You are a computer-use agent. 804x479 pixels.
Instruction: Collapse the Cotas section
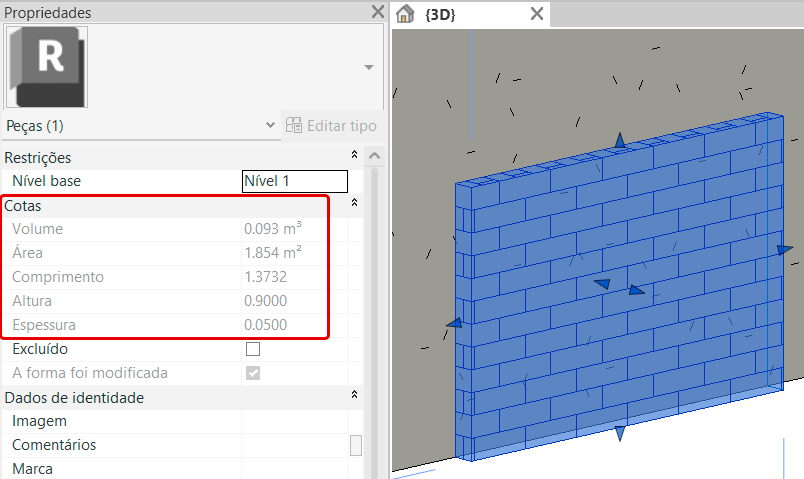354,203
